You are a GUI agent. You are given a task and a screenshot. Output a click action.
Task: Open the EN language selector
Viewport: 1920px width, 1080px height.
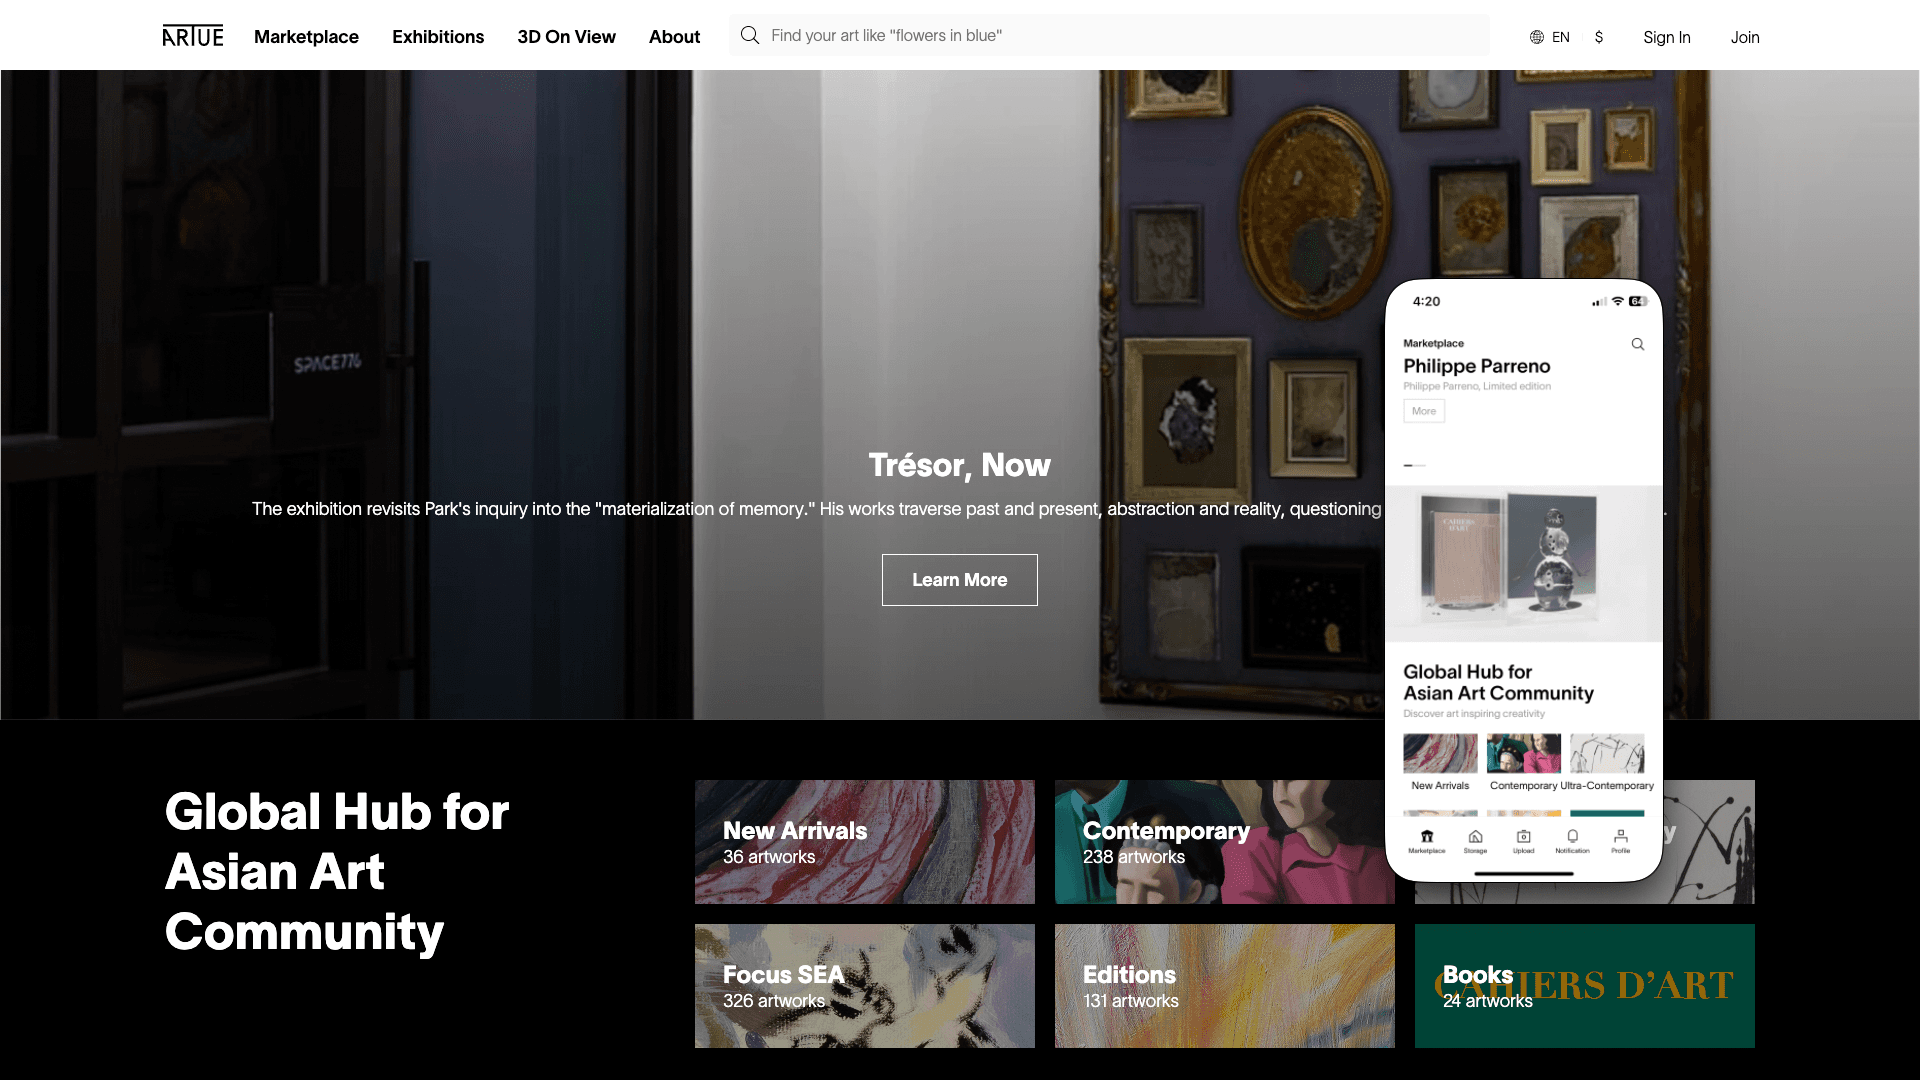[1560, 37]
